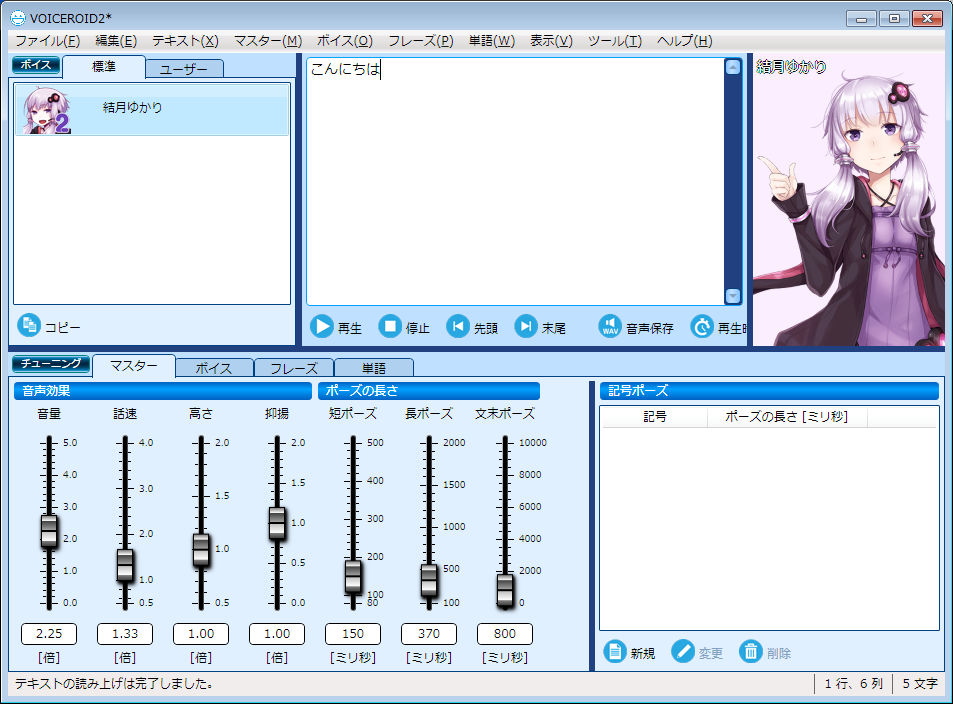Click the ポーズの長さ section header
953x704 pixels.
tap(429, 390)
